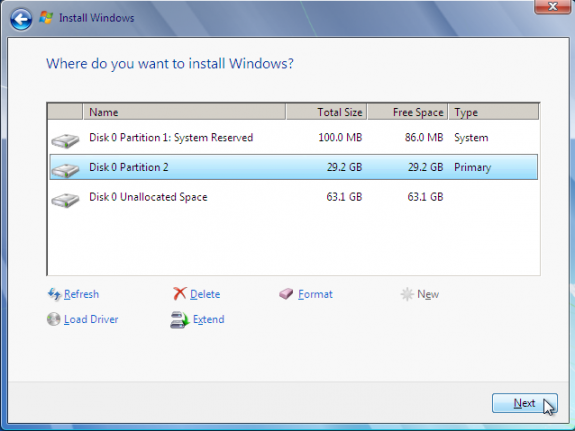
Task: Click the Load Driver disc icon
Action: pyautogui.click(x=54, y=319)
